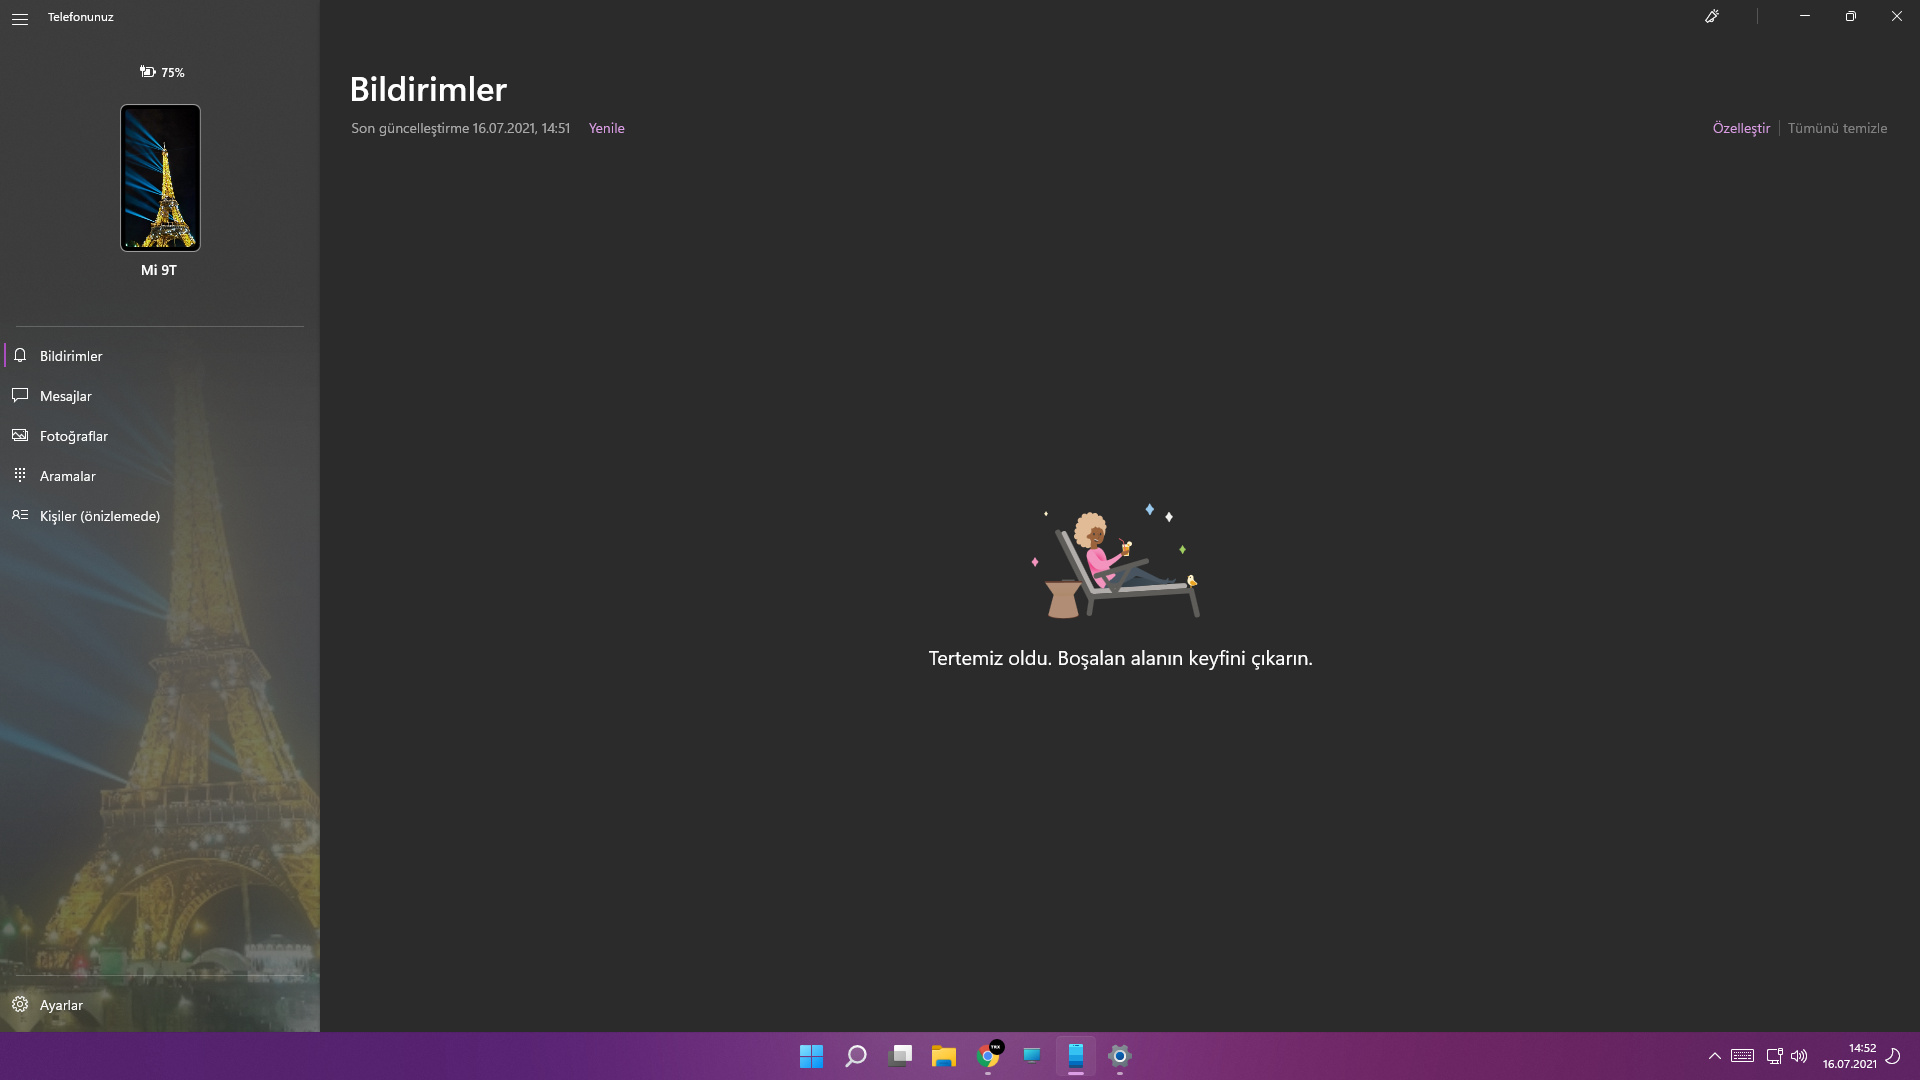This screenshot has width=1920, height=1080.
Task: Open File Explorer from the taskbar
Action: pyautogui.click(x=944, y=1056)
